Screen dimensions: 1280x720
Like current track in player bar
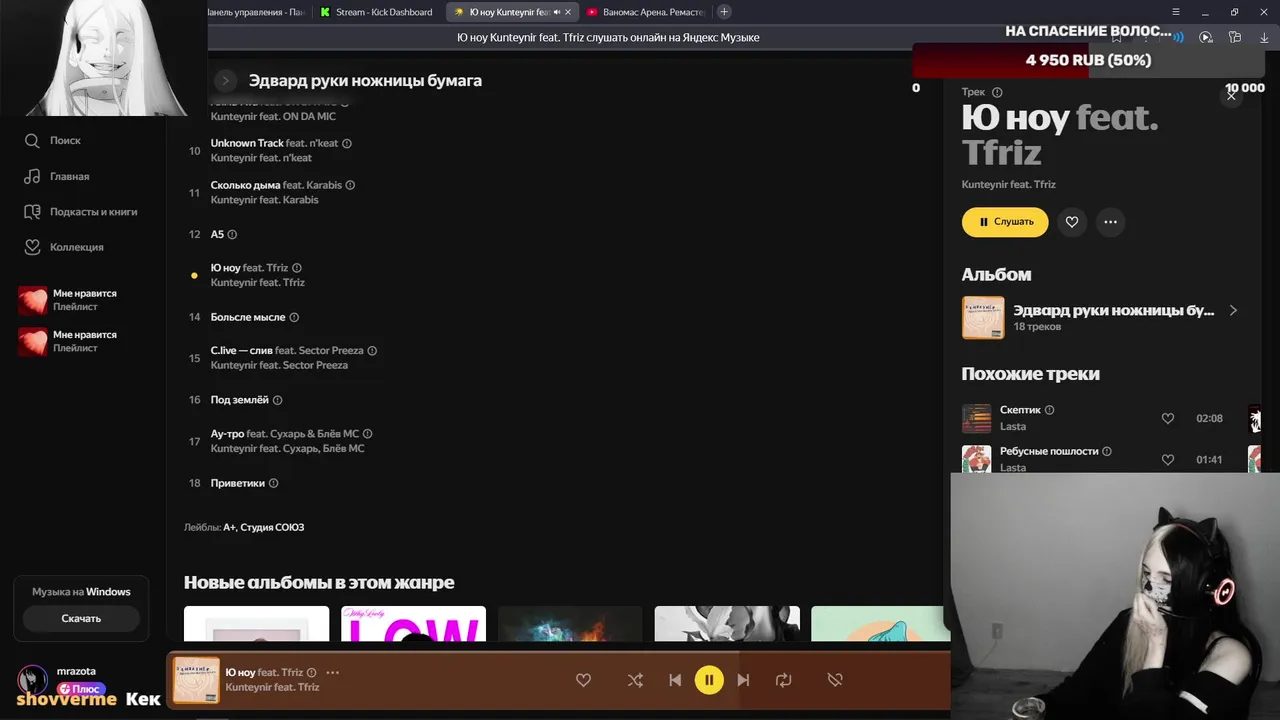click(583, 680)
